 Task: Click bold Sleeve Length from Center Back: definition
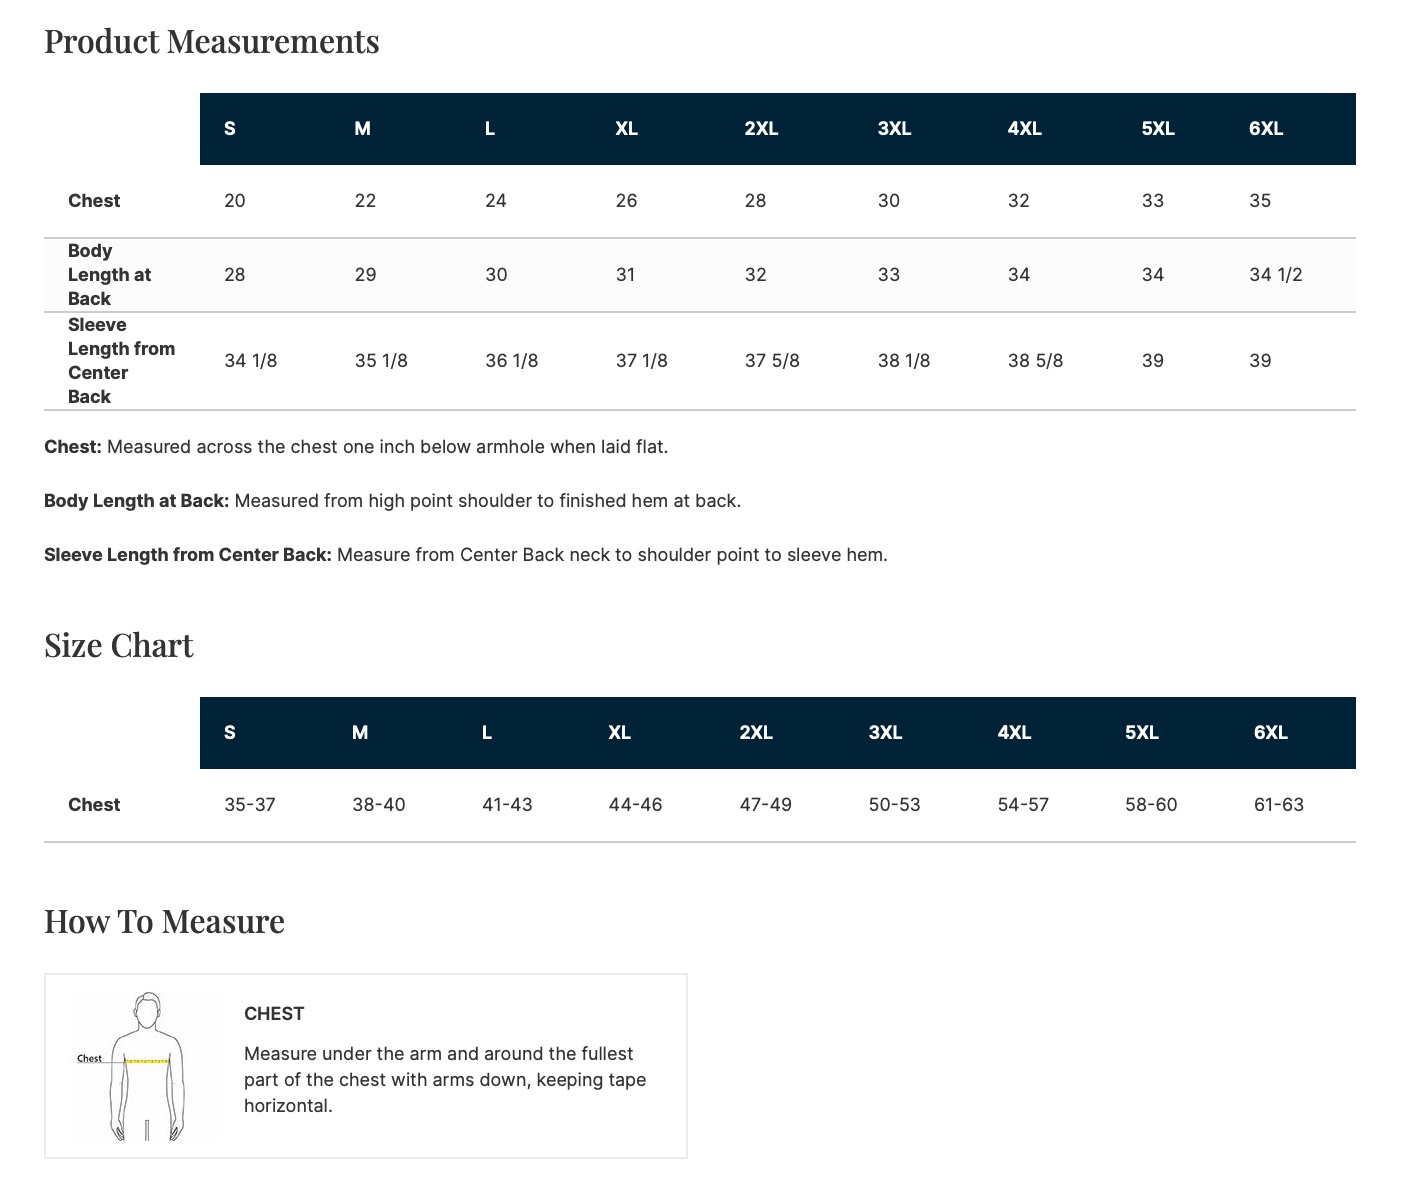[188, 555]
